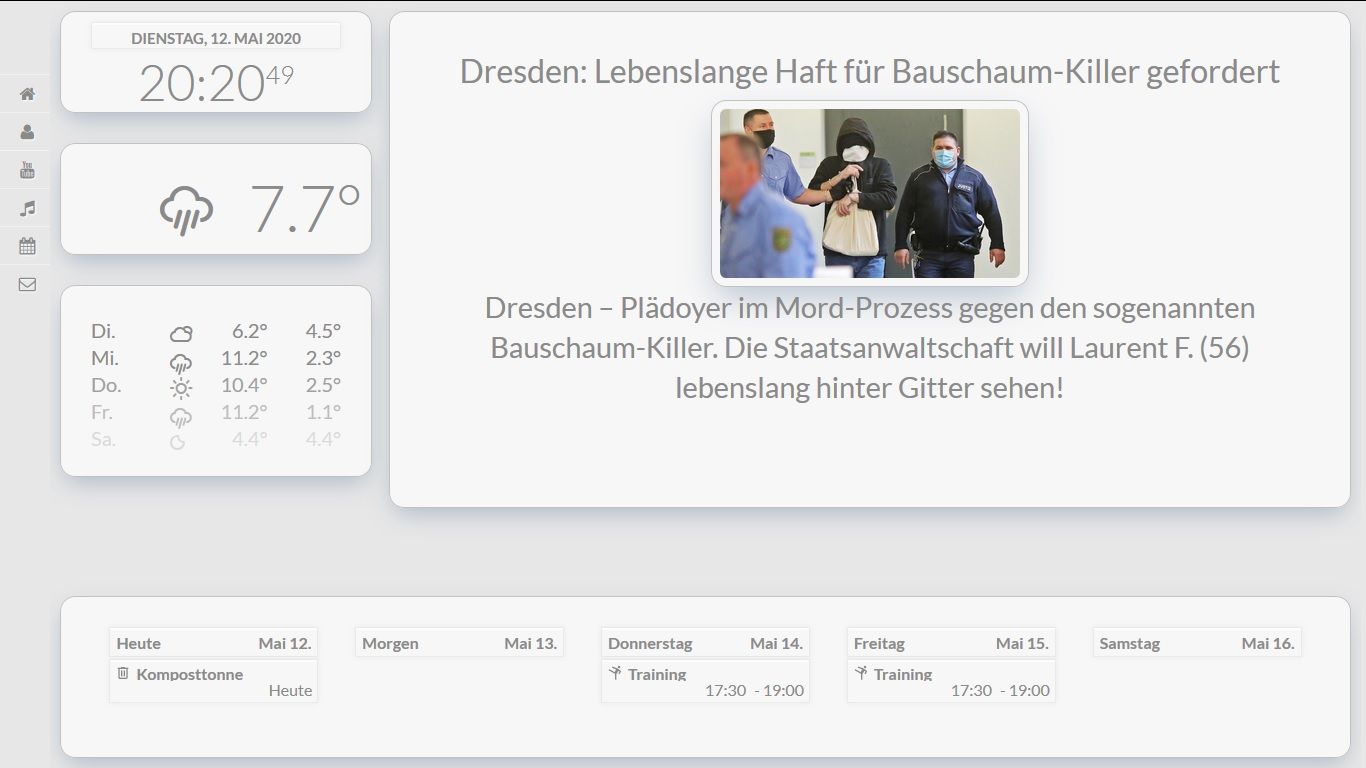Click the 'Heute' due label under Komposttonne

[290, 690]
